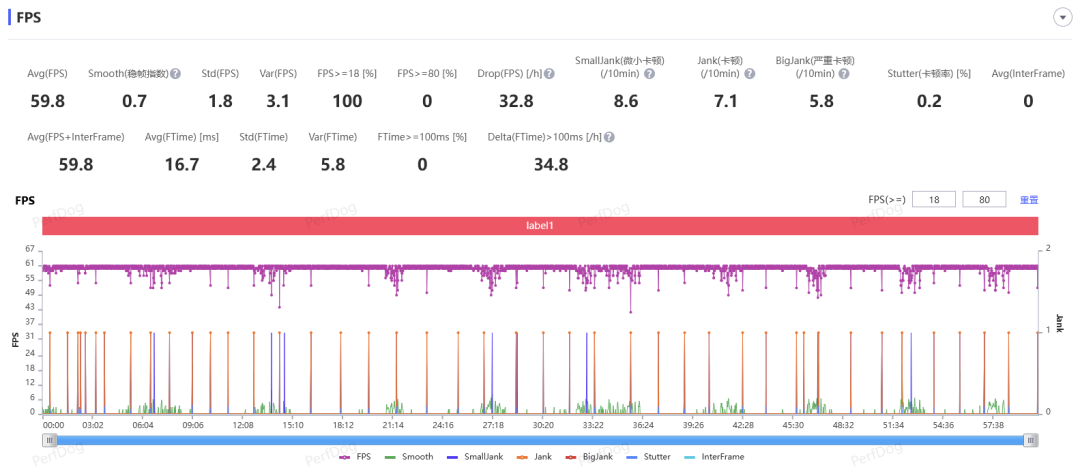1080x467 pixels.
Task: Click help icon beside BigJank (/10min)
Action: [x=843, y=74]
